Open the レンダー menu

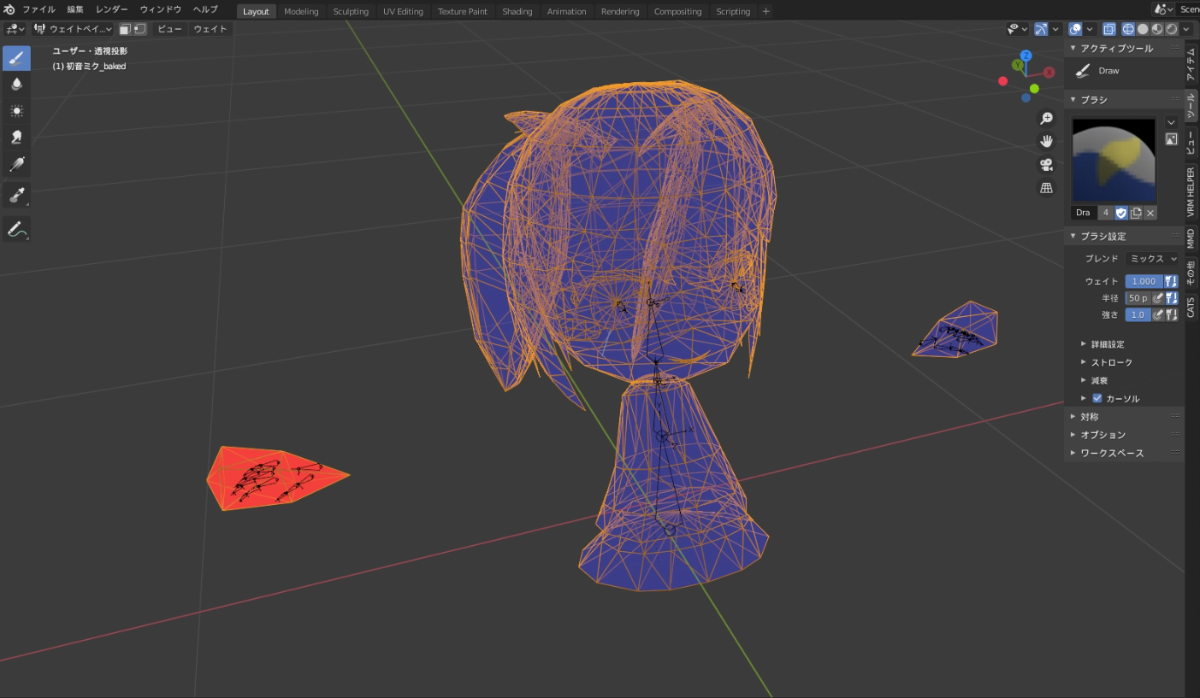click(112, 9)
